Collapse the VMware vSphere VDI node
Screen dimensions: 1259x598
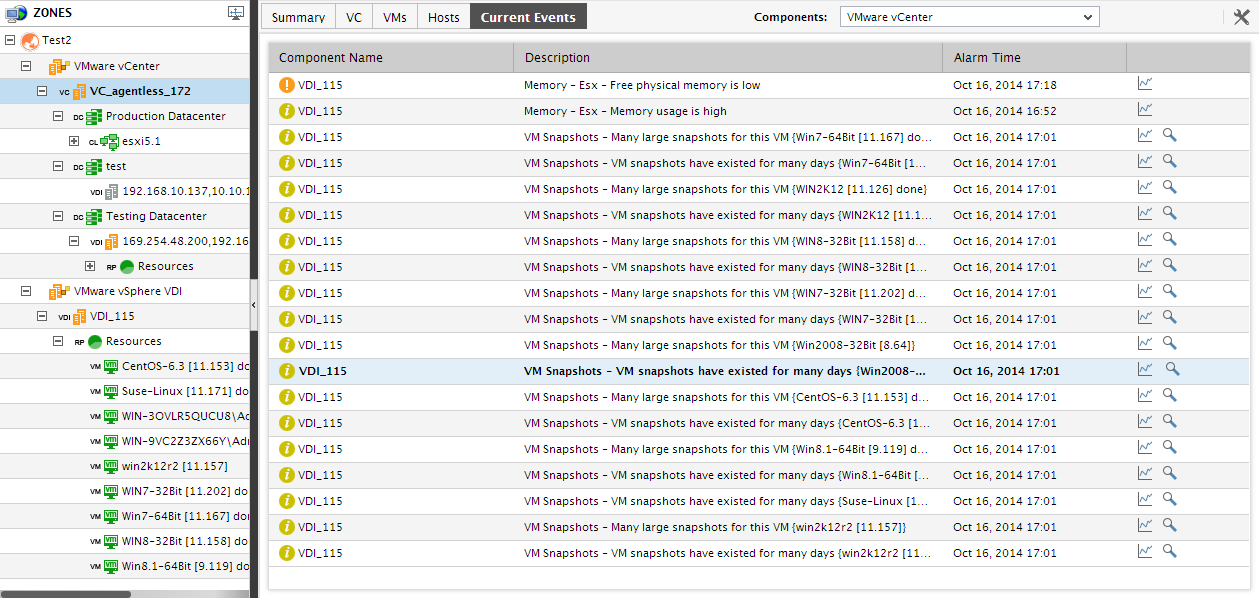point(26,291)
